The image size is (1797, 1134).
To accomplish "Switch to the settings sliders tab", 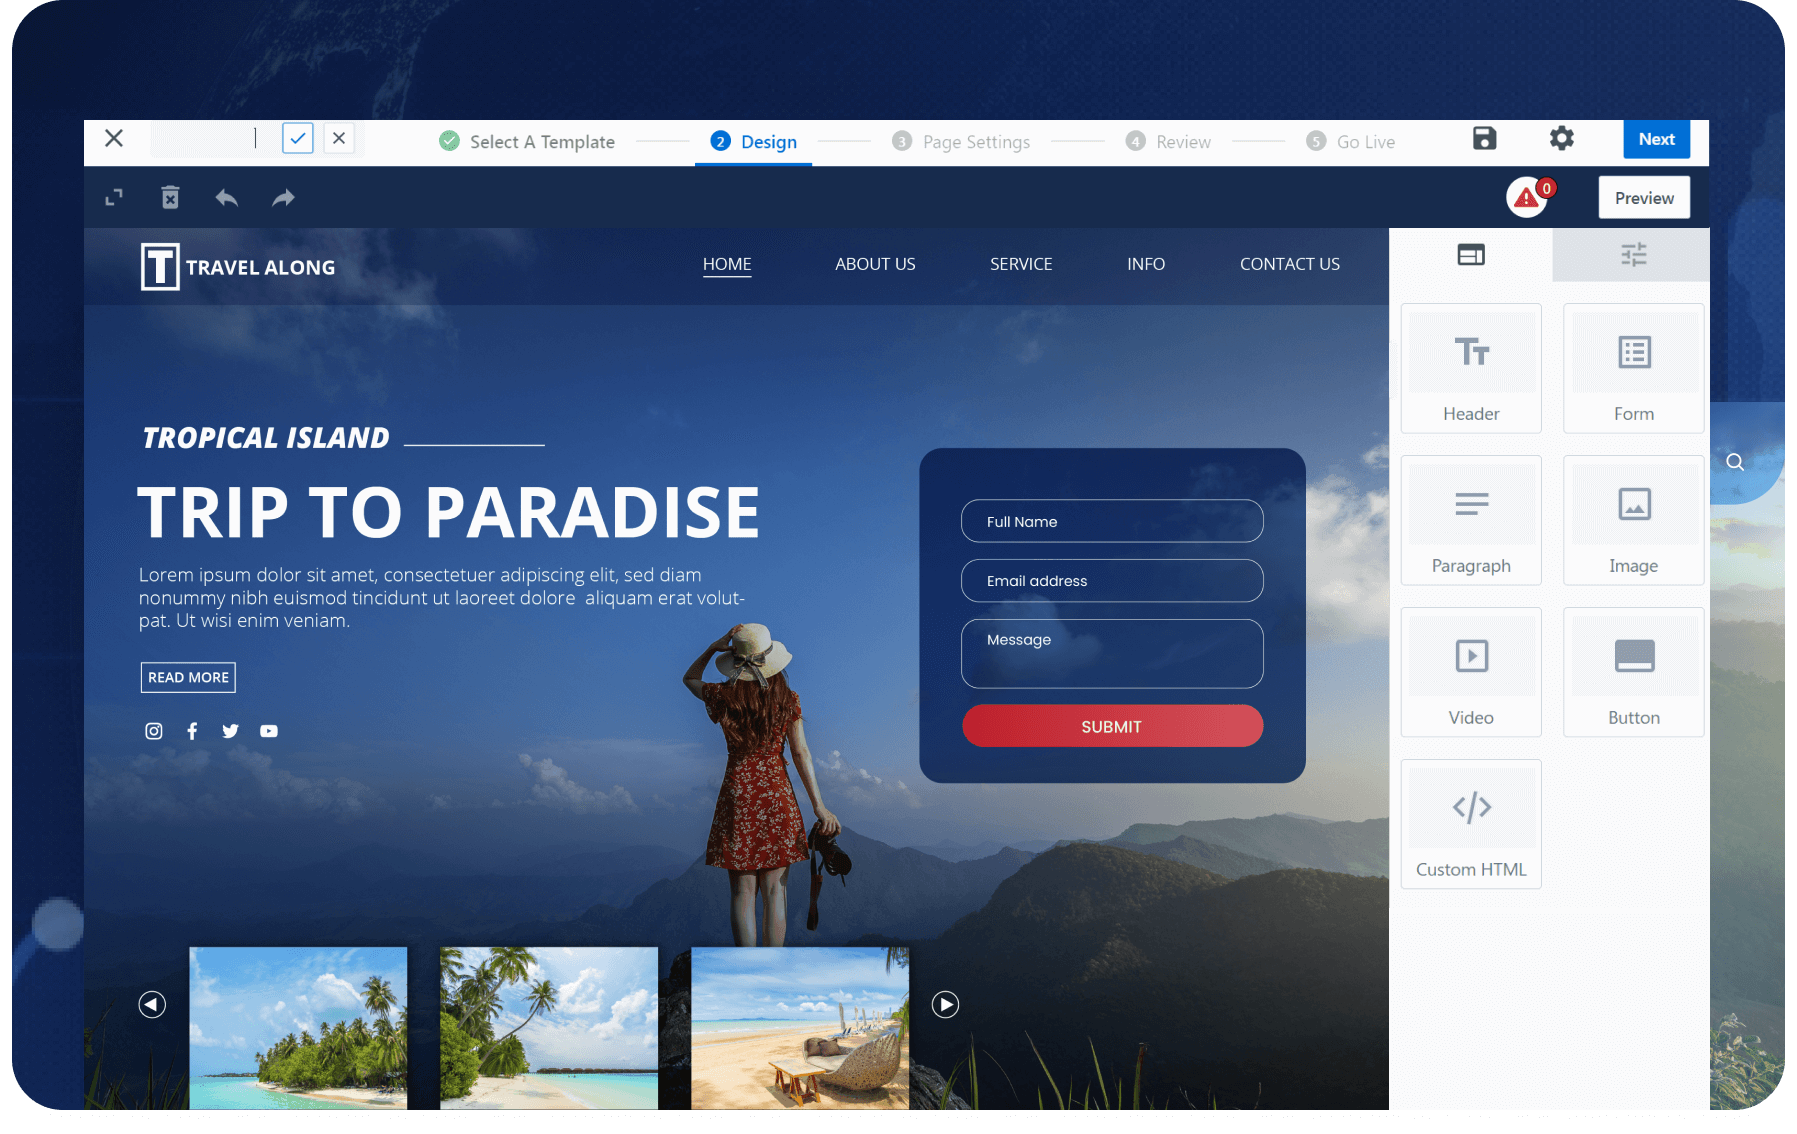I will 1632,255.
